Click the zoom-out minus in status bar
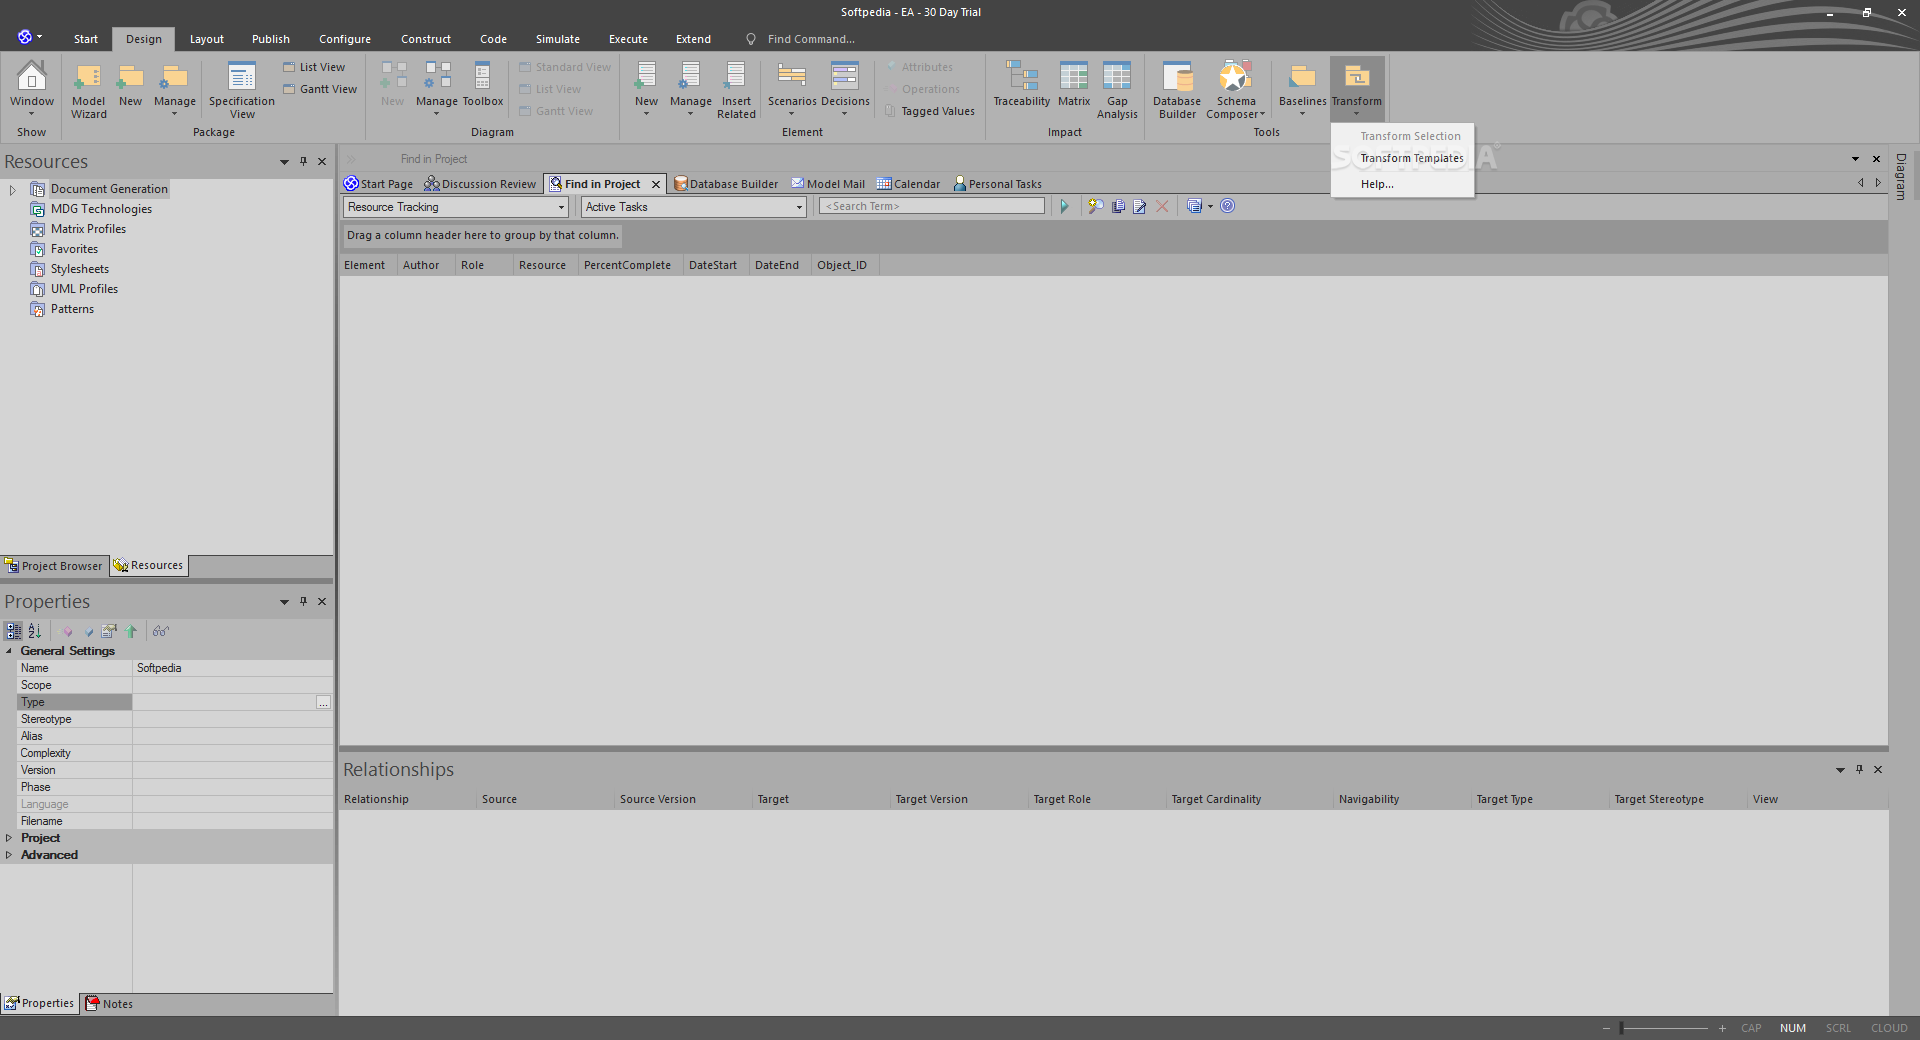The width and height of the screenshot is (1920, 1040). [x=1606, y=1028]
